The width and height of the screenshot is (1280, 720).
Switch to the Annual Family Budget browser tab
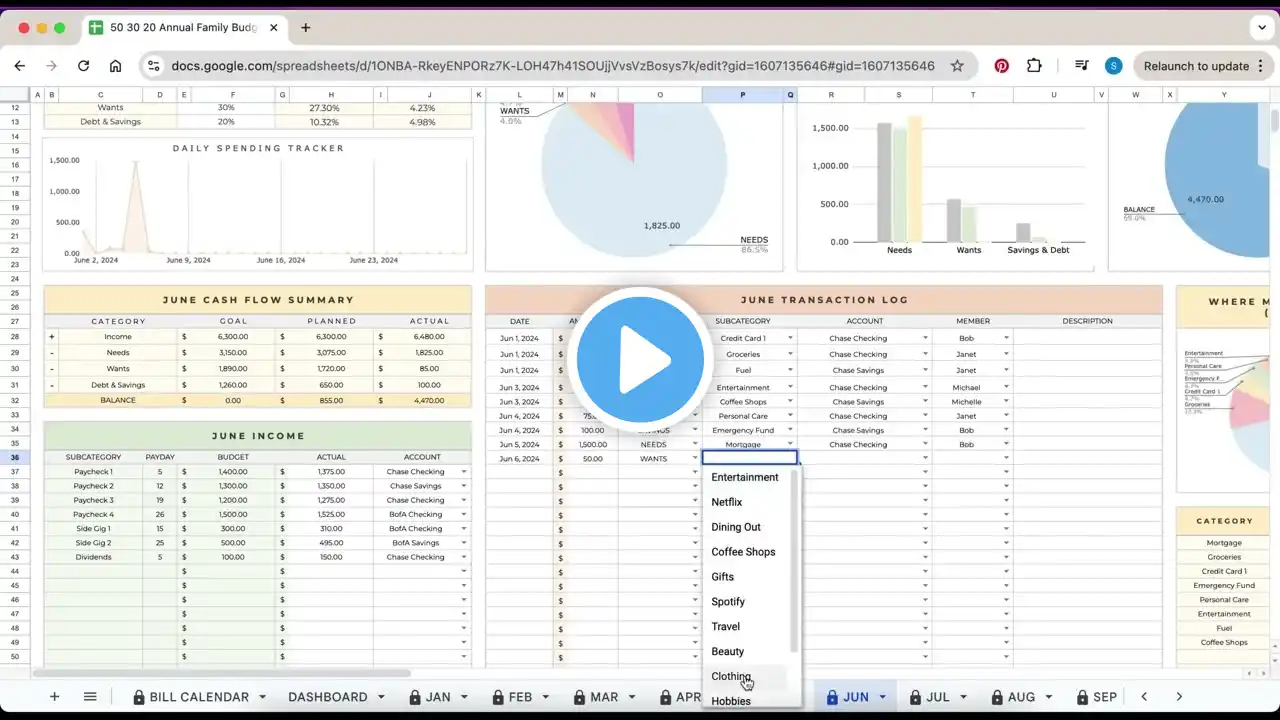(186, 28)
